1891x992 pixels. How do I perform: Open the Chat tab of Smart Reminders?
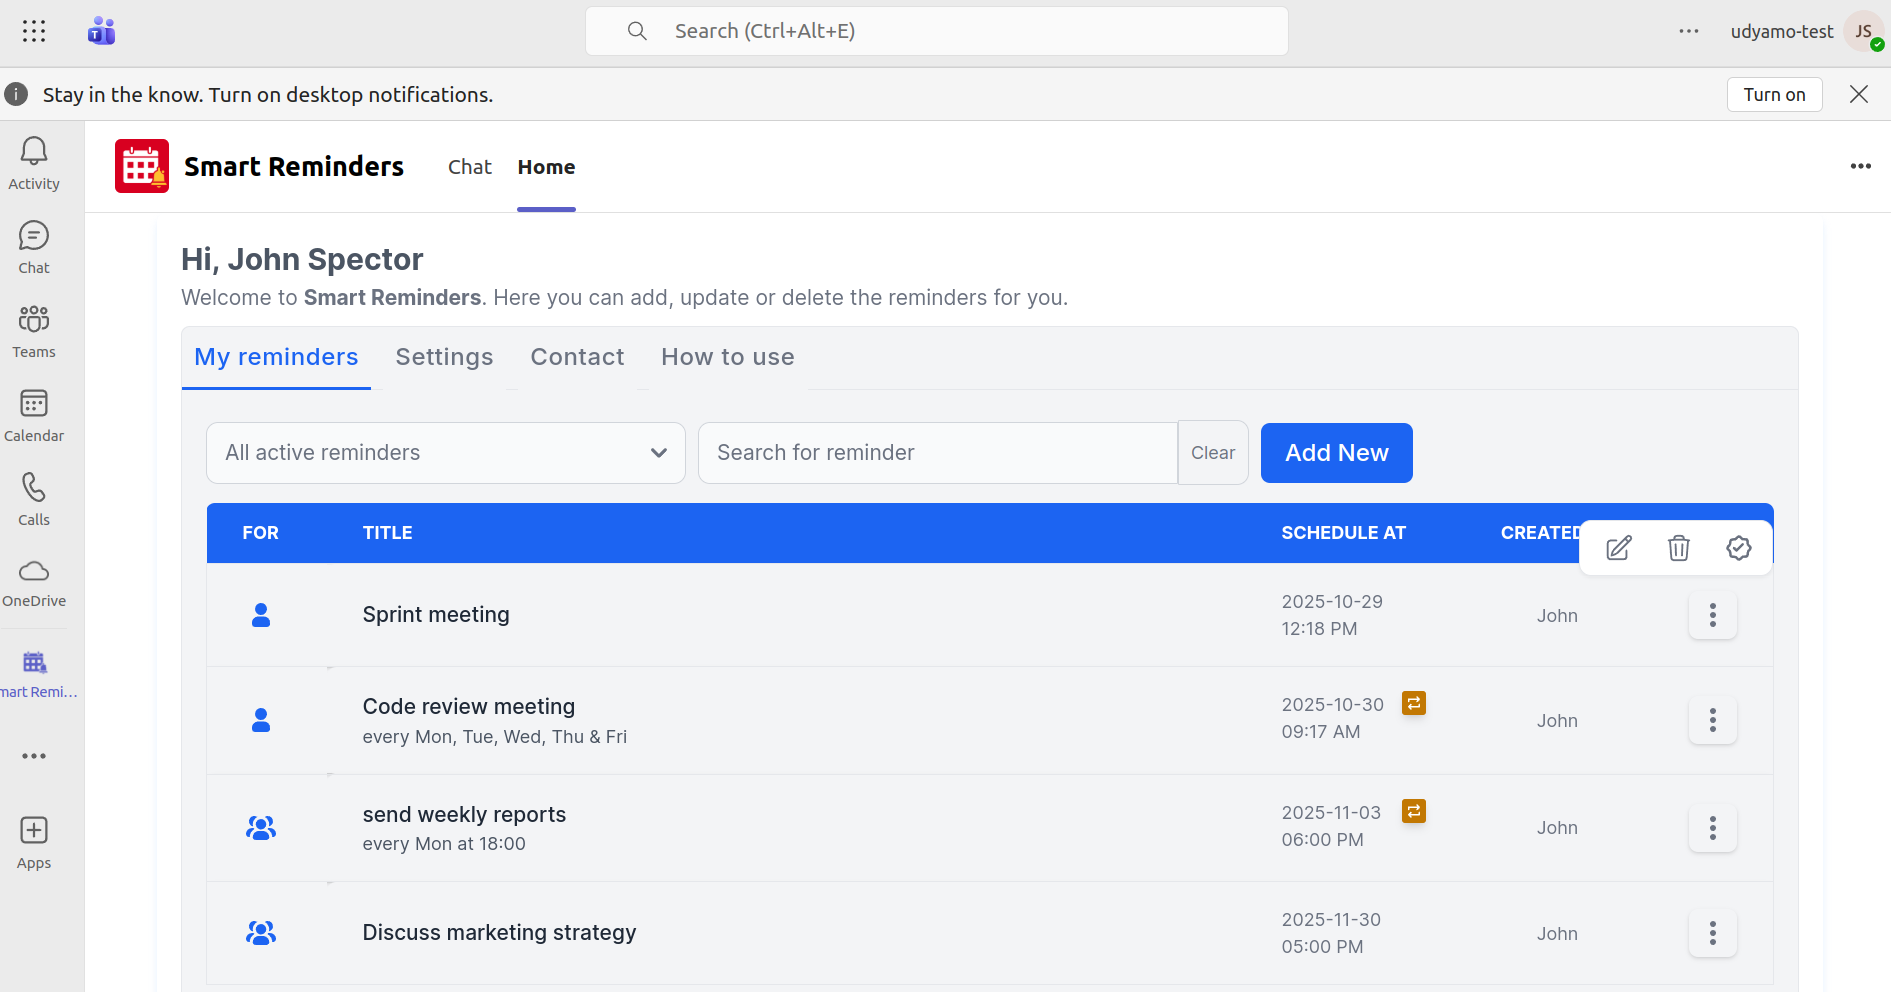point(469,167)
